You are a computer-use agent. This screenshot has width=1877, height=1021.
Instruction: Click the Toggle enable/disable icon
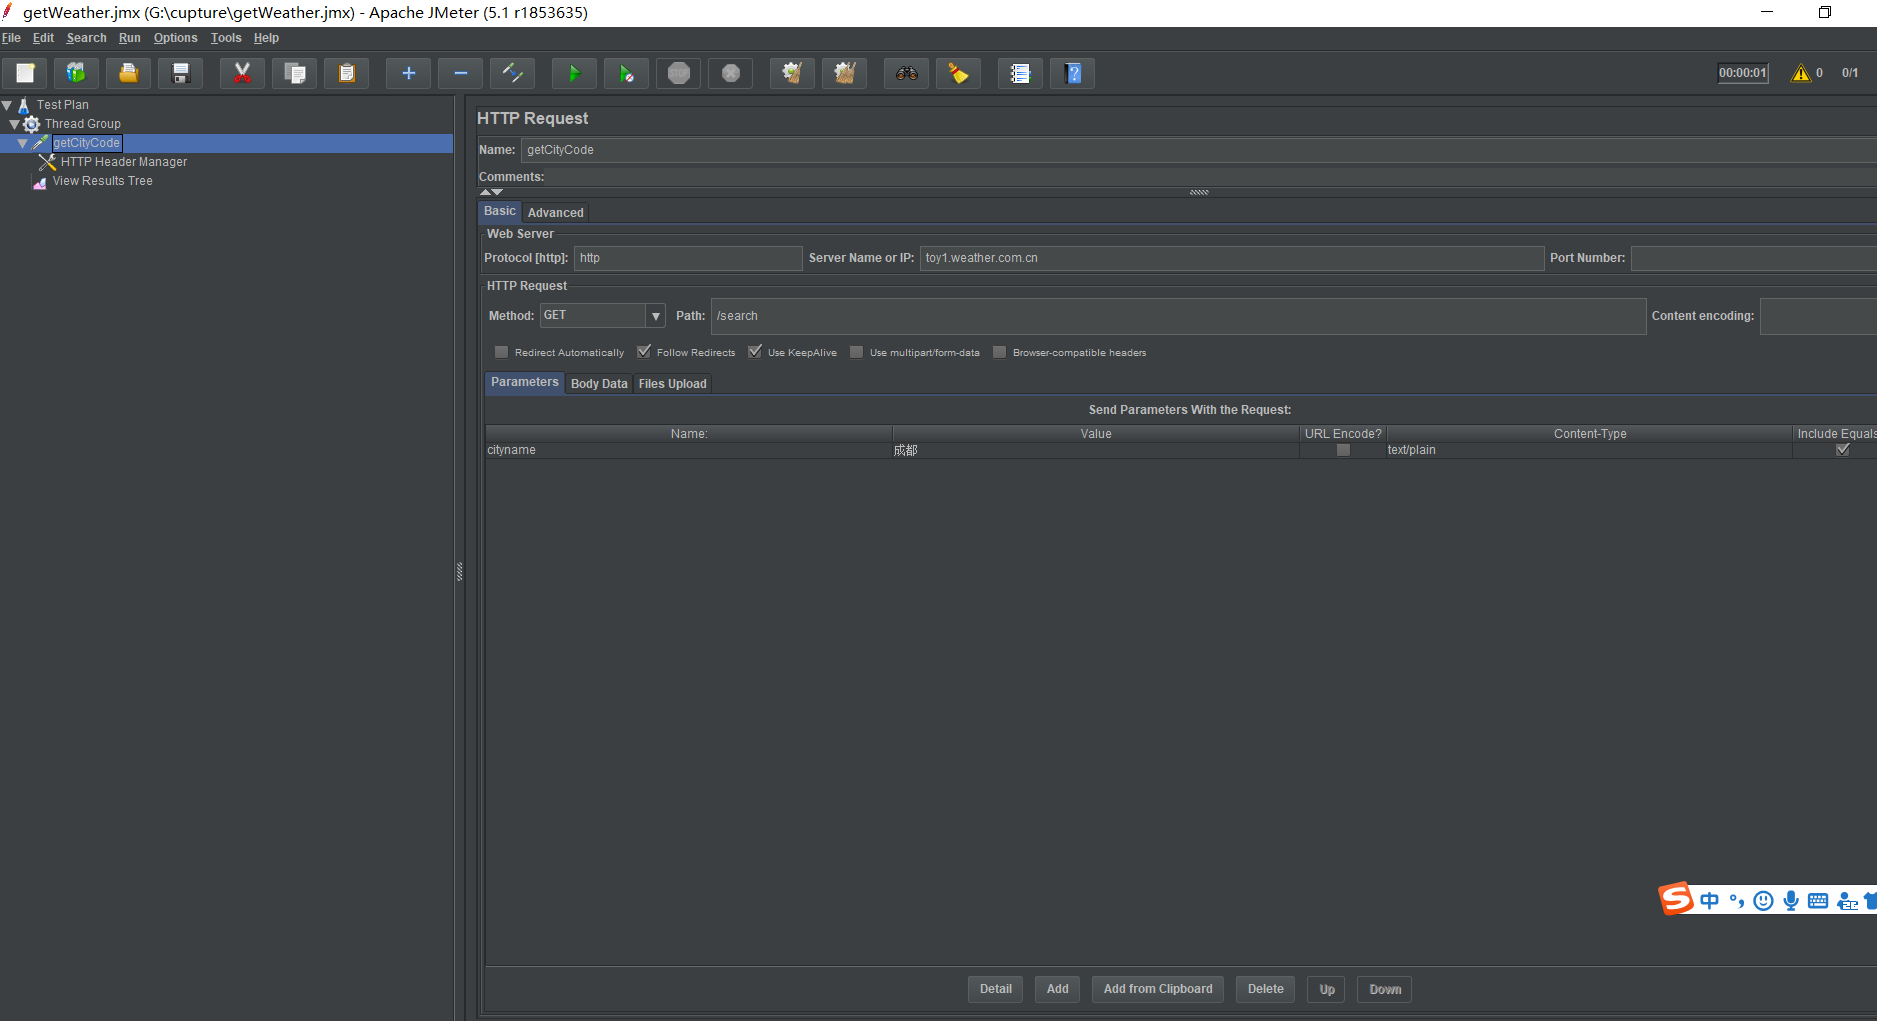point(513,73)
